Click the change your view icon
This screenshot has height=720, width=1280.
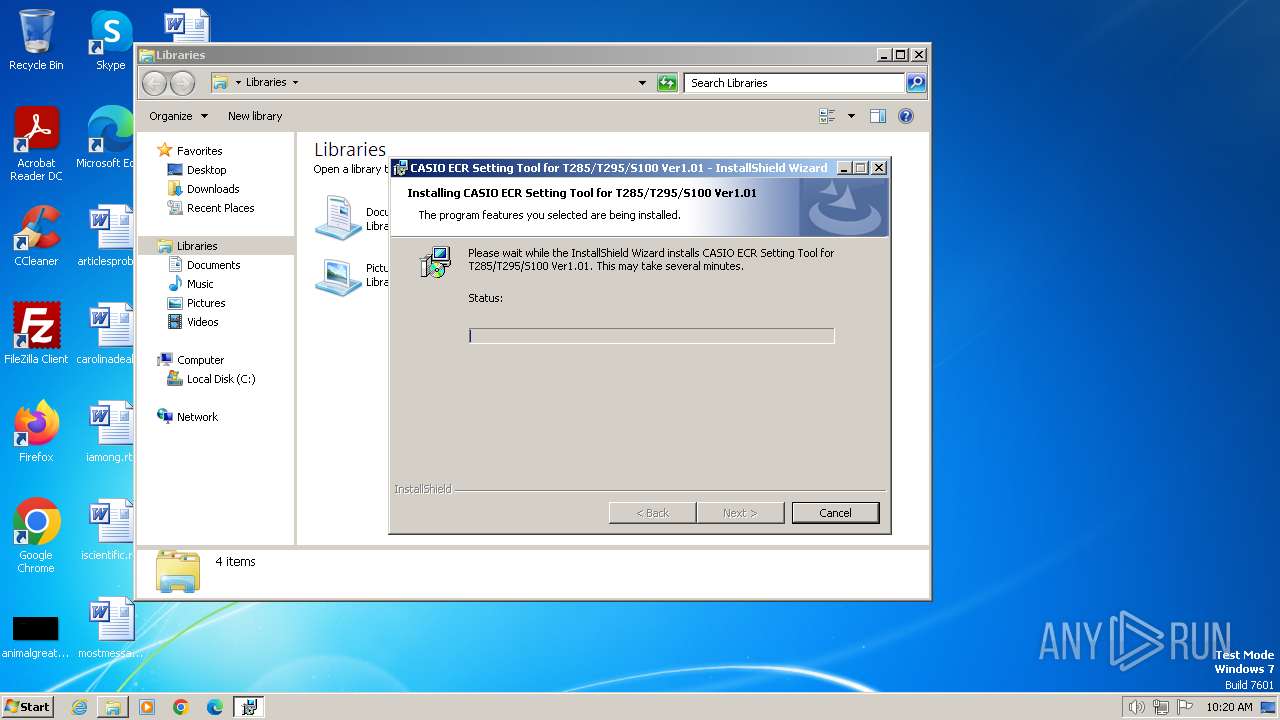pyautogui.click(x=827, y=116)
